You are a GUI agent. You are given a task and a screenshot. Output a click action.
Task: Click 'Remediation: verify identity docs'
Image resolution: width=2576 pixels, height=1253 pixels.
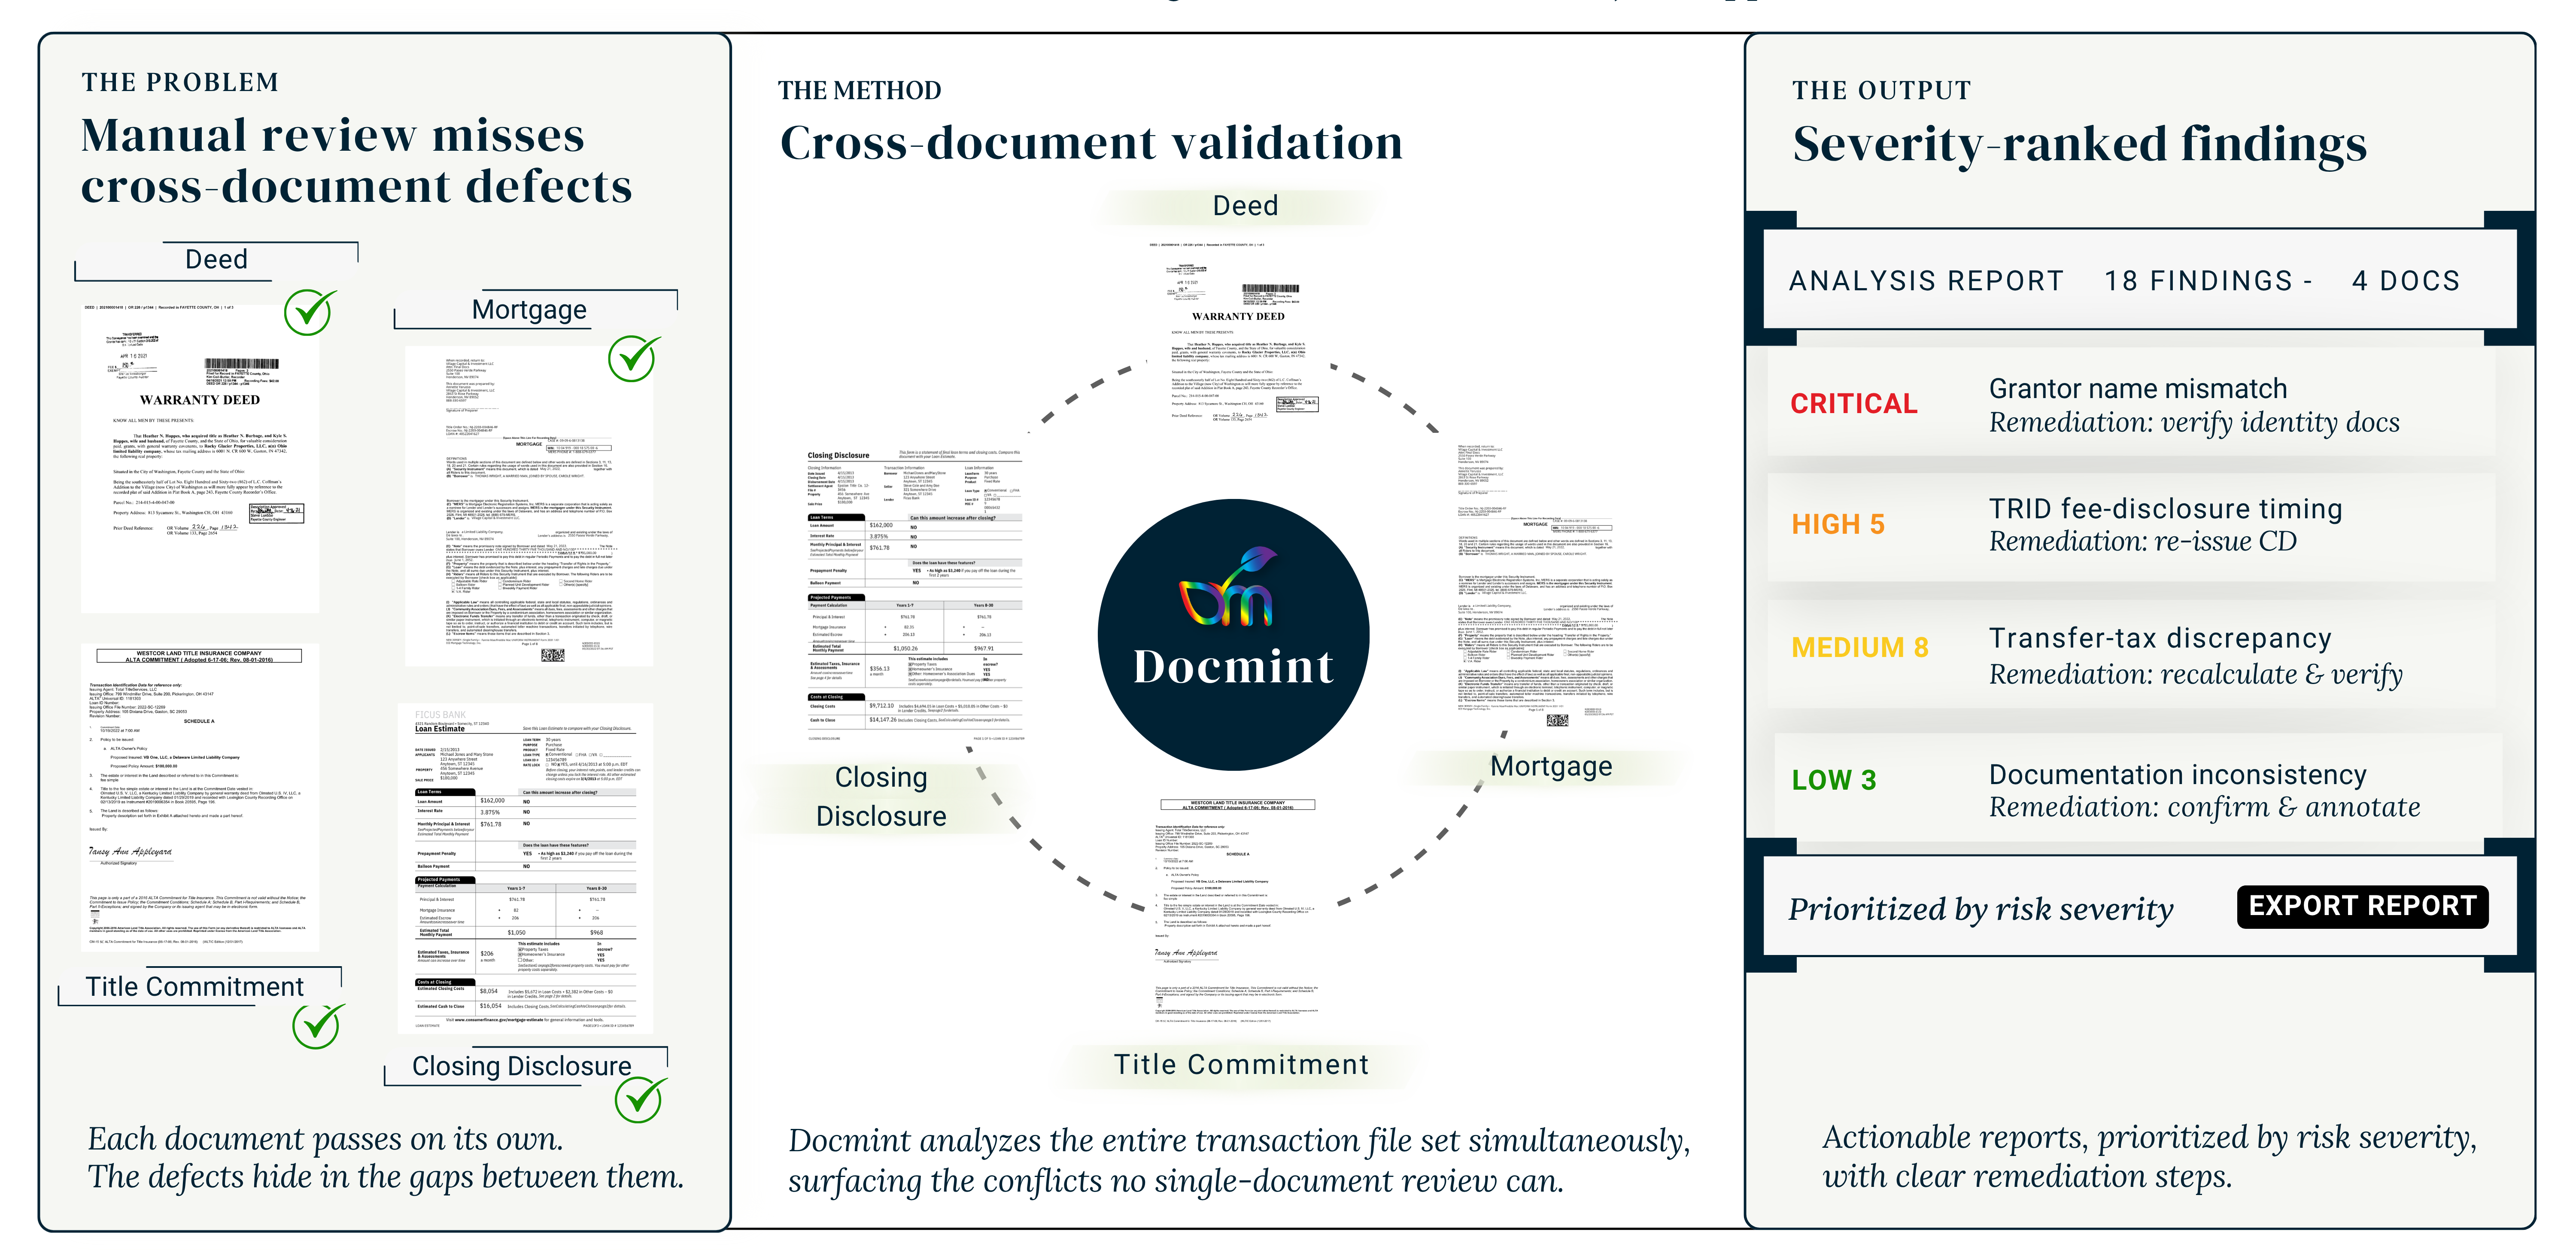tap(2194, 423)
